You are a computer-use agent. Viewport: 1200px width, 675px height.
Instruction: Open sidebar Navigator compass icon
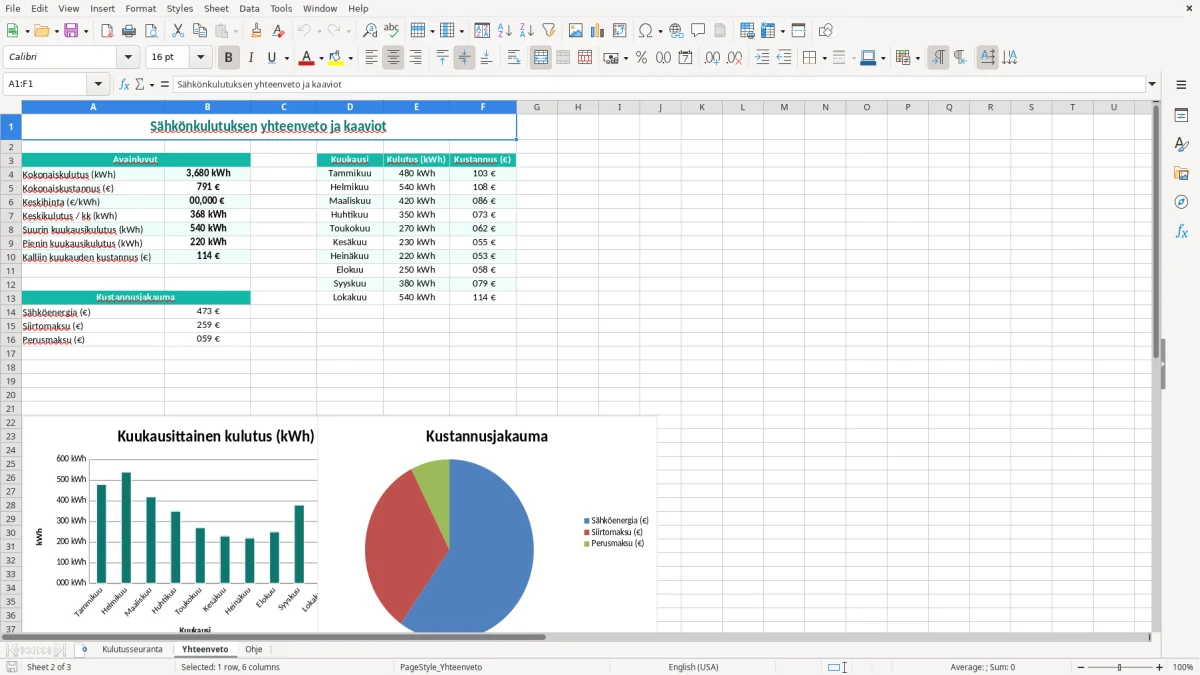[x=1181, y=202]
